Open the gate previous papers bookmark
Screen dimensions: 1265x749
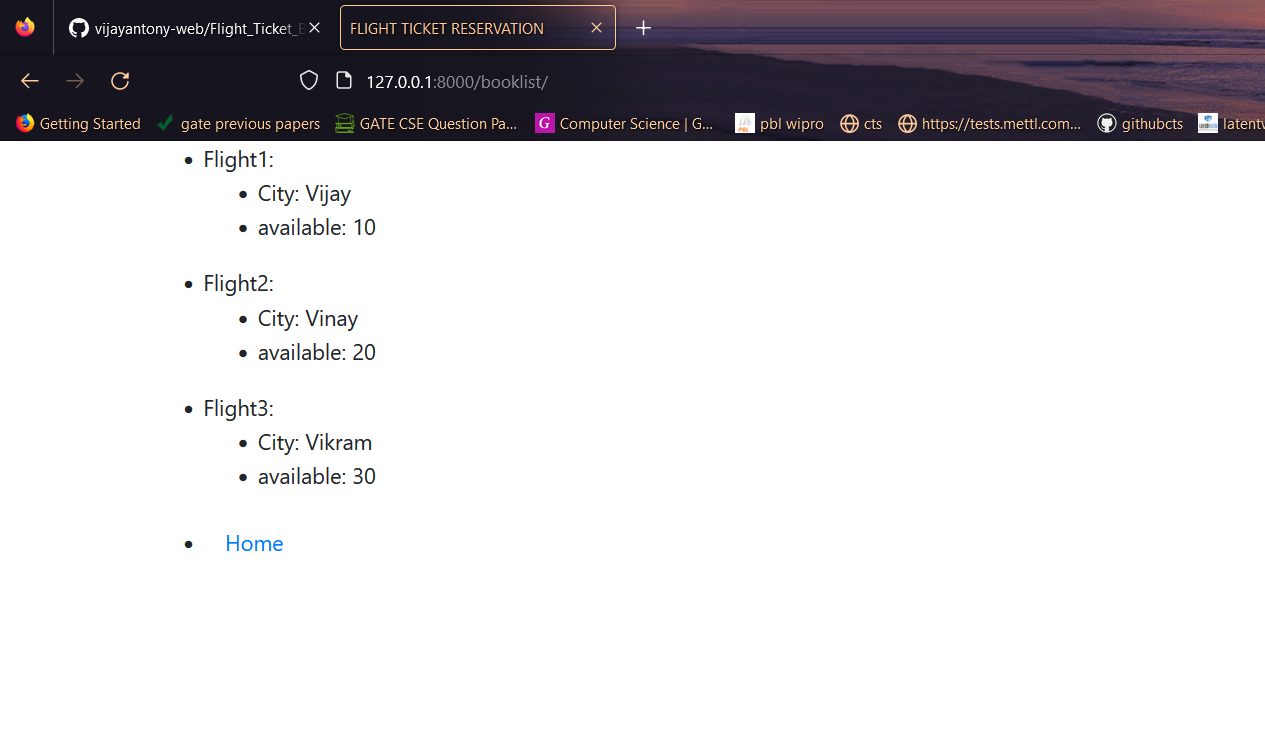pos(250,123)
